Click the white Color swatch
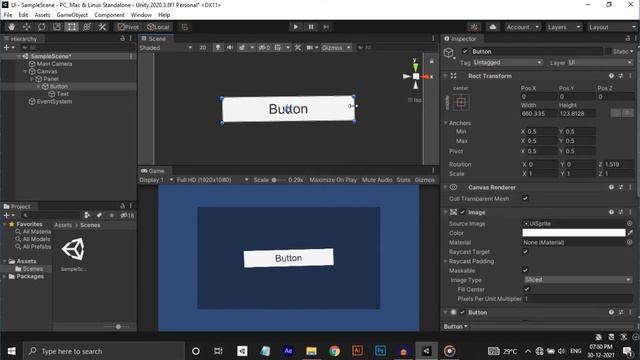This screenshot has width=640, height=360. (x=573, y=233)
